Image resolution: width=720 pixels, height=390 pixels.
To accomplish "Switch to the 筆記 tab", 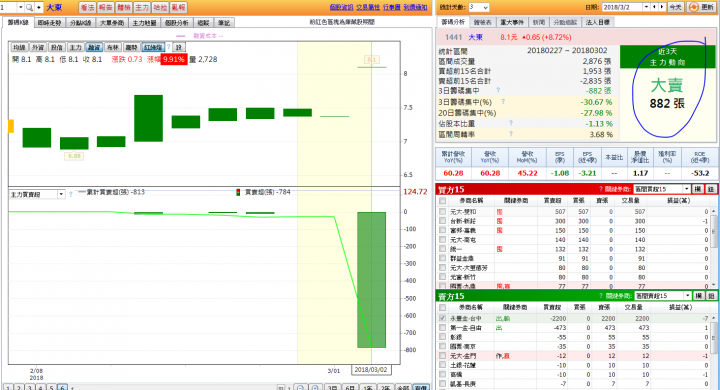I will [x=224, y=23].
